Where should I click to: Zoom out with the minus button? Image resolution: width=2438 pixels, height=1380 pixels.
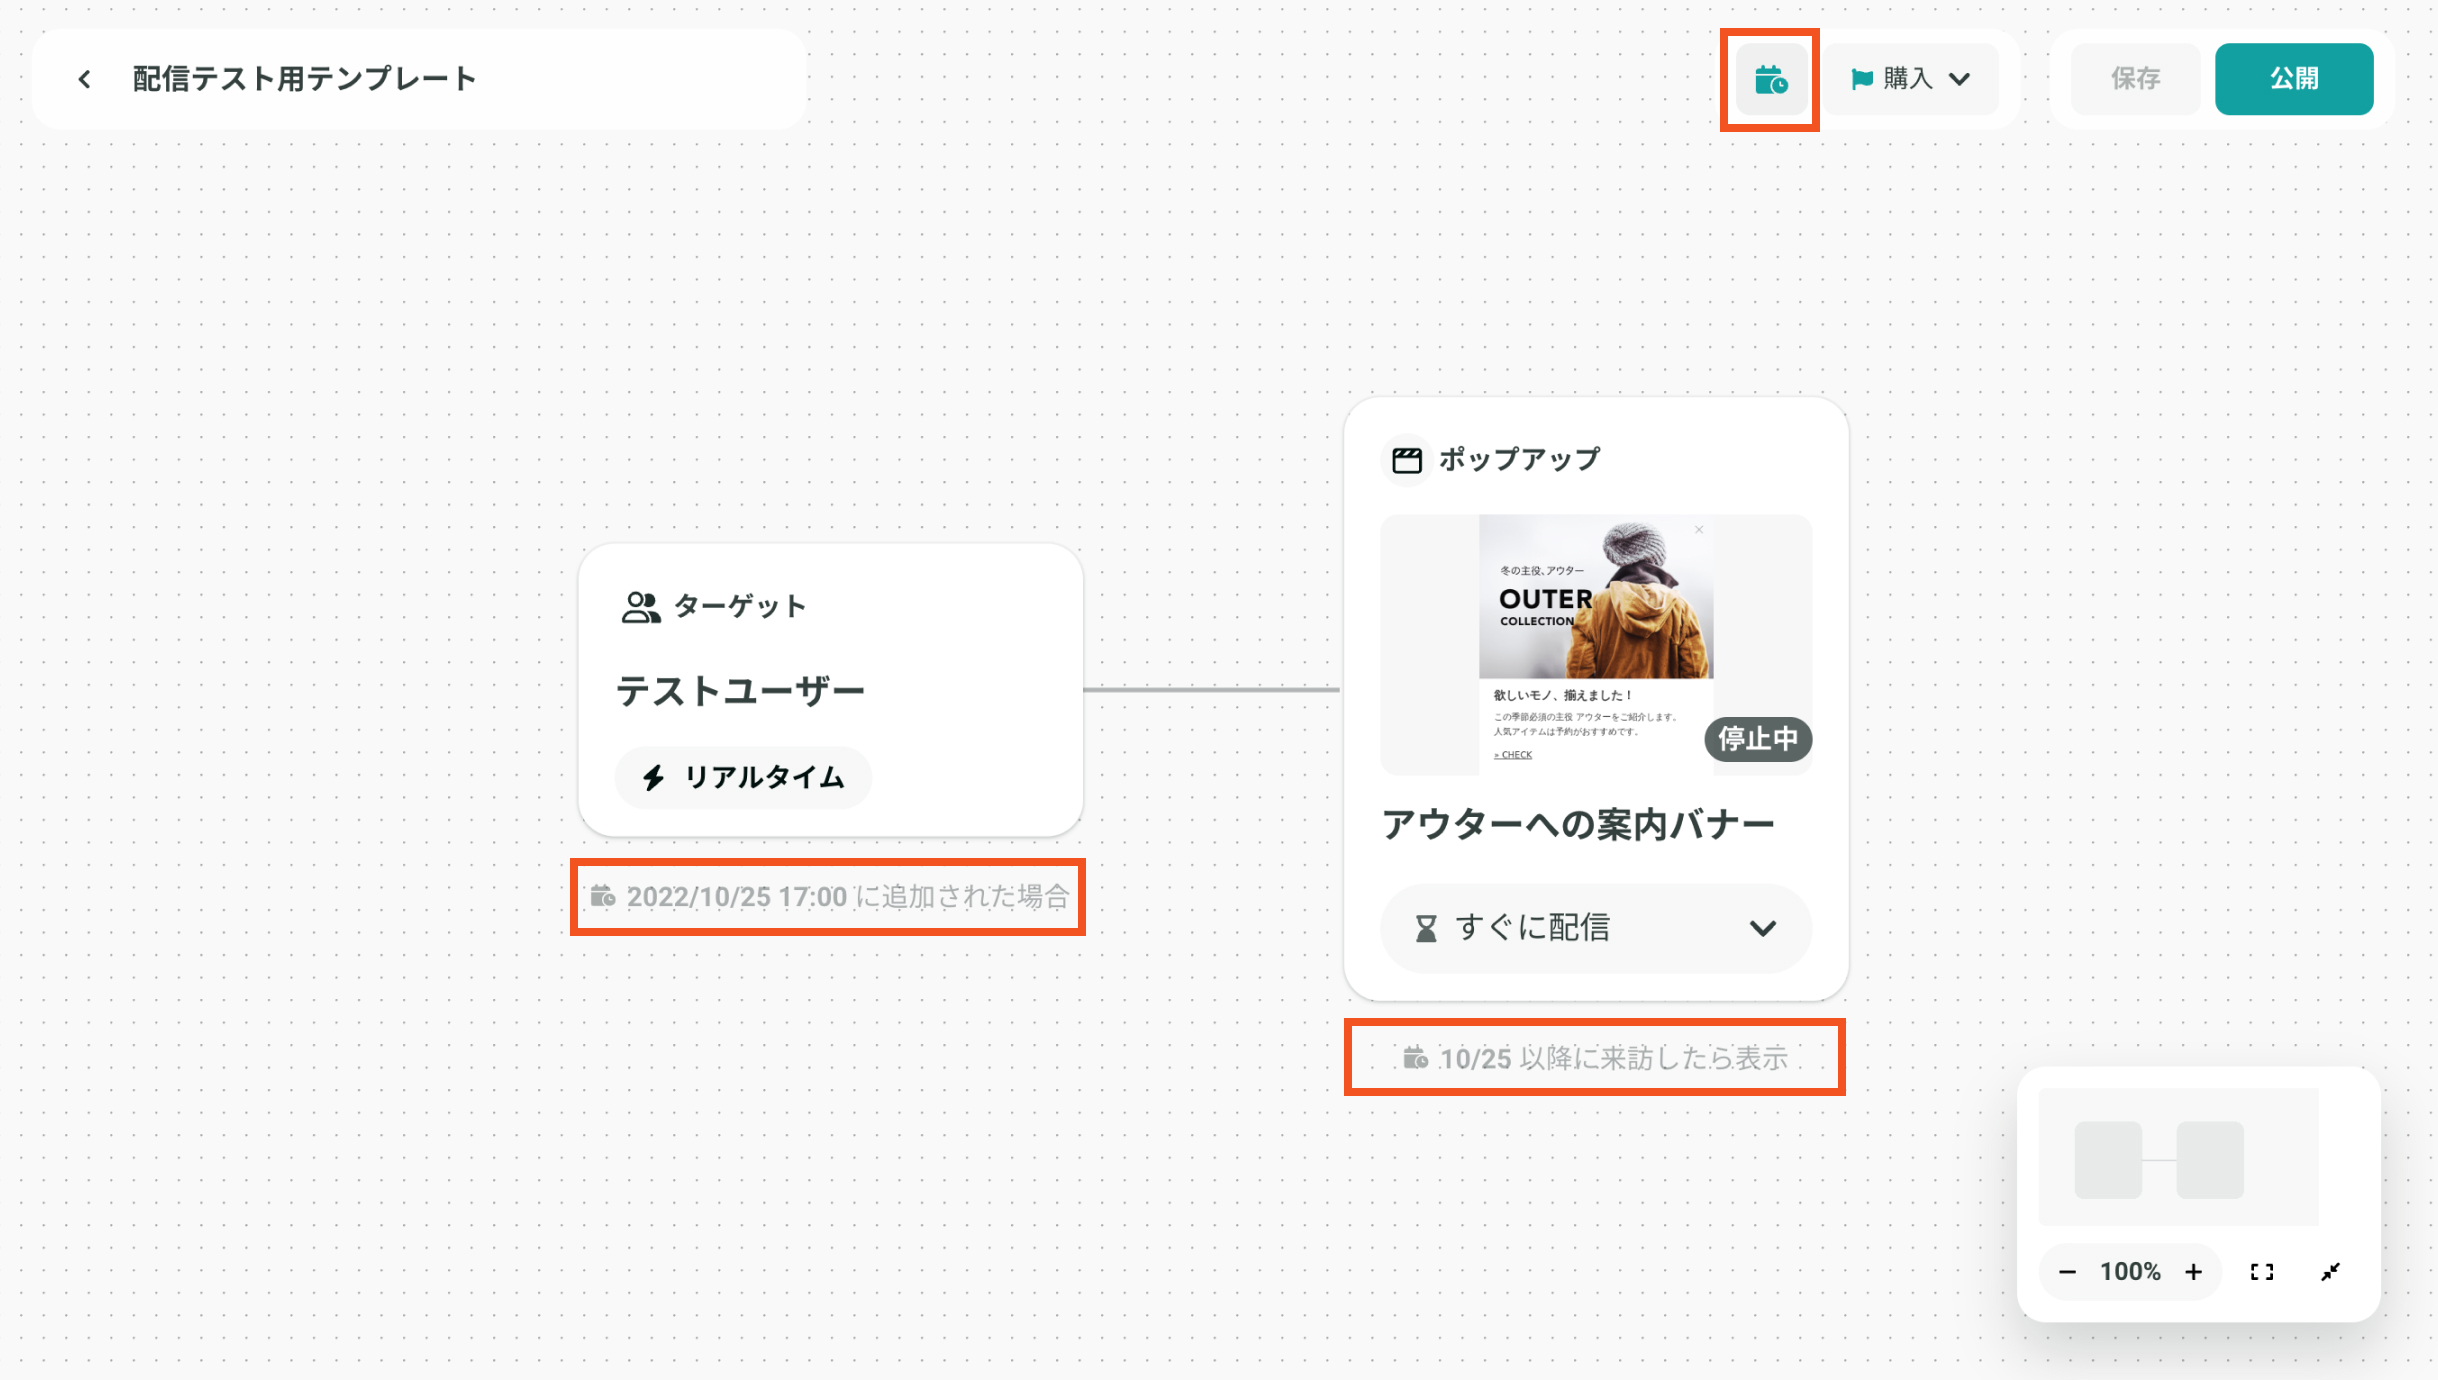coord(2067,1272)
